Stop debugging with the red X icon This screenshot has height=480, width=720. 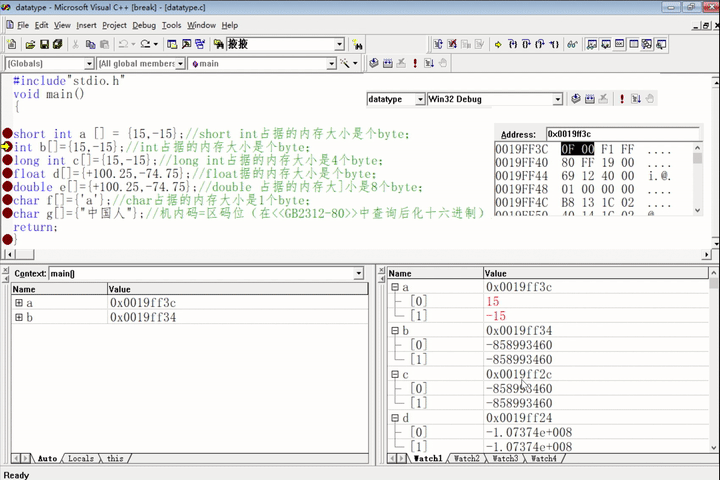[452, 44]
